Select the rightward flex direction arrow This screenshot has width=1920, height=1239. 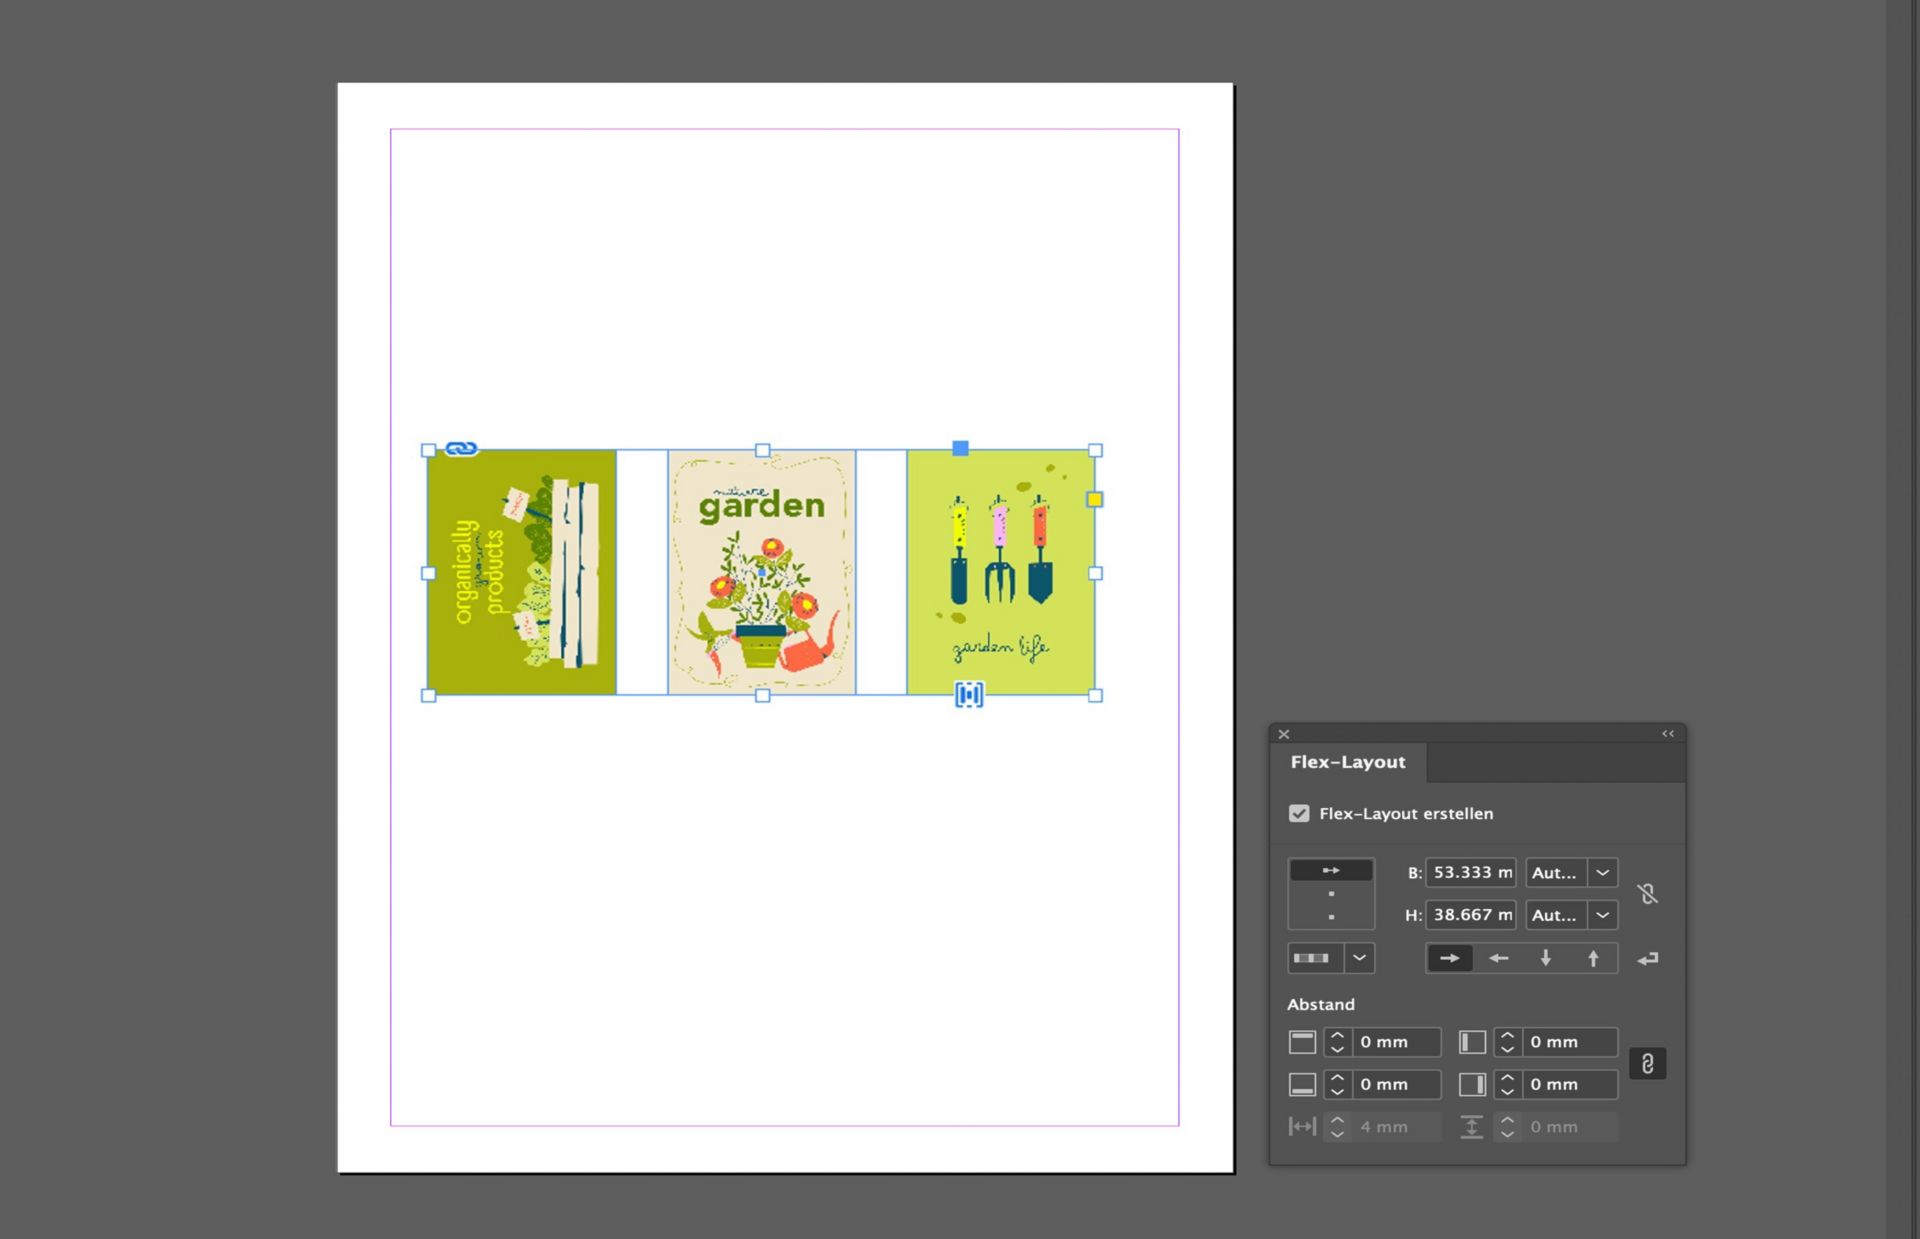pyautogui.click(x=1450, y=958)
